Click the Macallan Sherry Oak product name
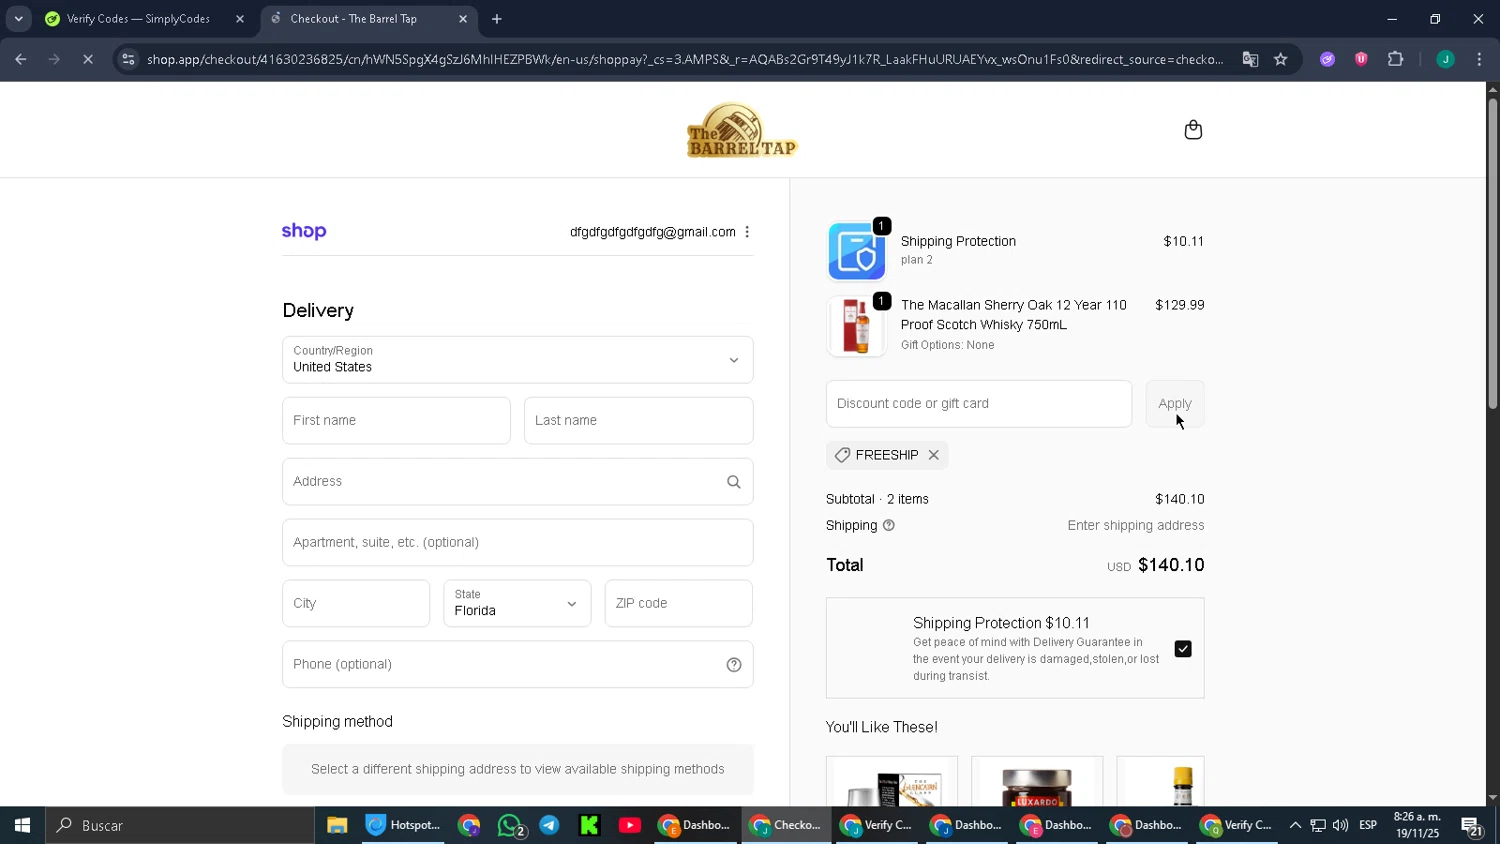The width and height of the screenshot is (1500, 844). coord(1014,315)
